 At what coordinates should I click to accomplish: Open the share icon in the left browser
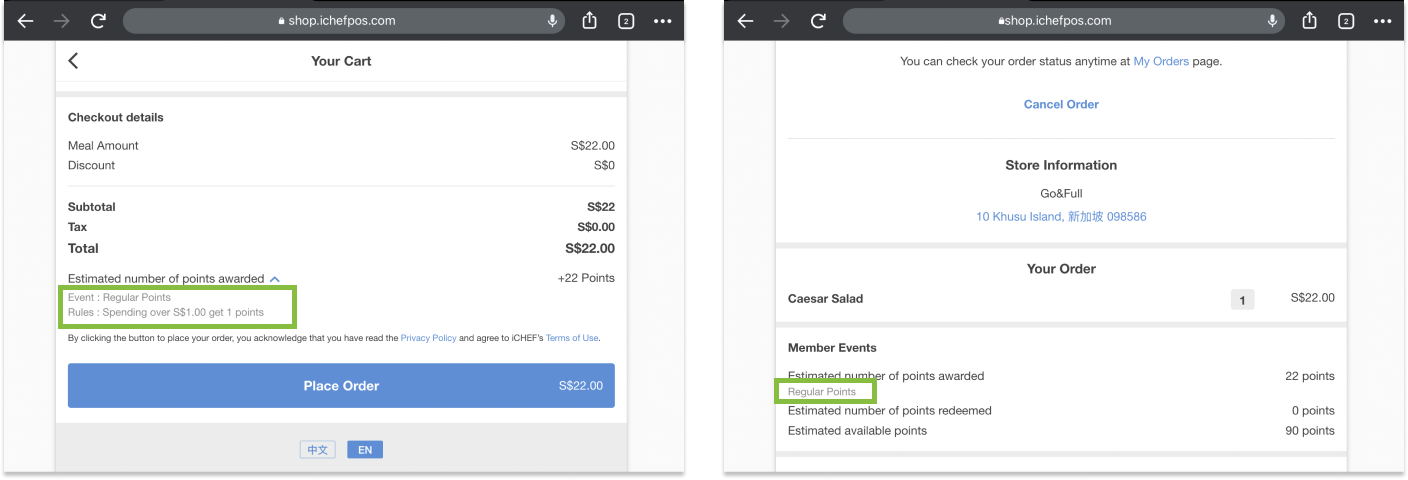tap(590, 21)
